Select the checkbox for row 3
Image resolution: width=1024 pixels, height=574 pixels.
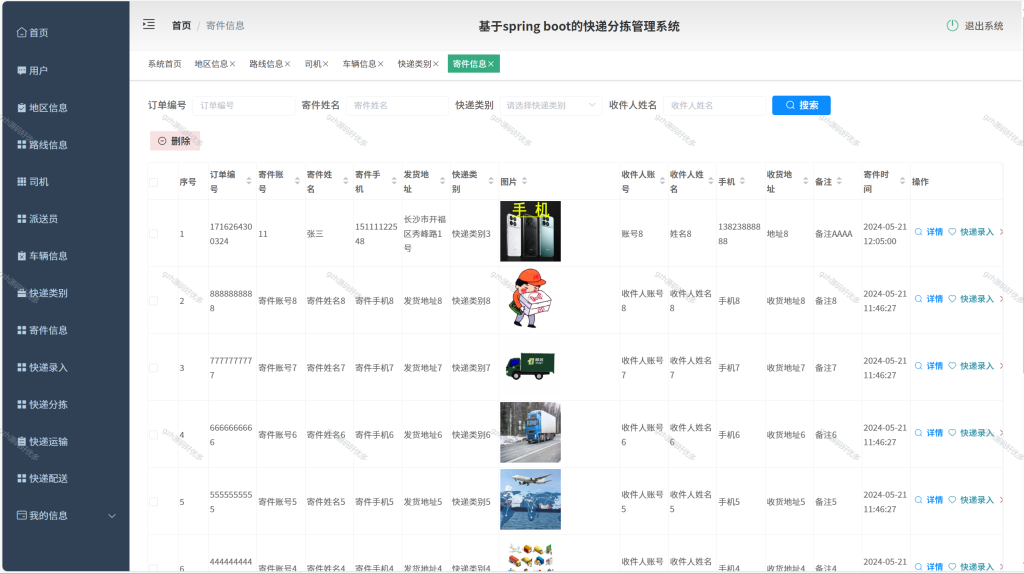click(x=153, y=368)
